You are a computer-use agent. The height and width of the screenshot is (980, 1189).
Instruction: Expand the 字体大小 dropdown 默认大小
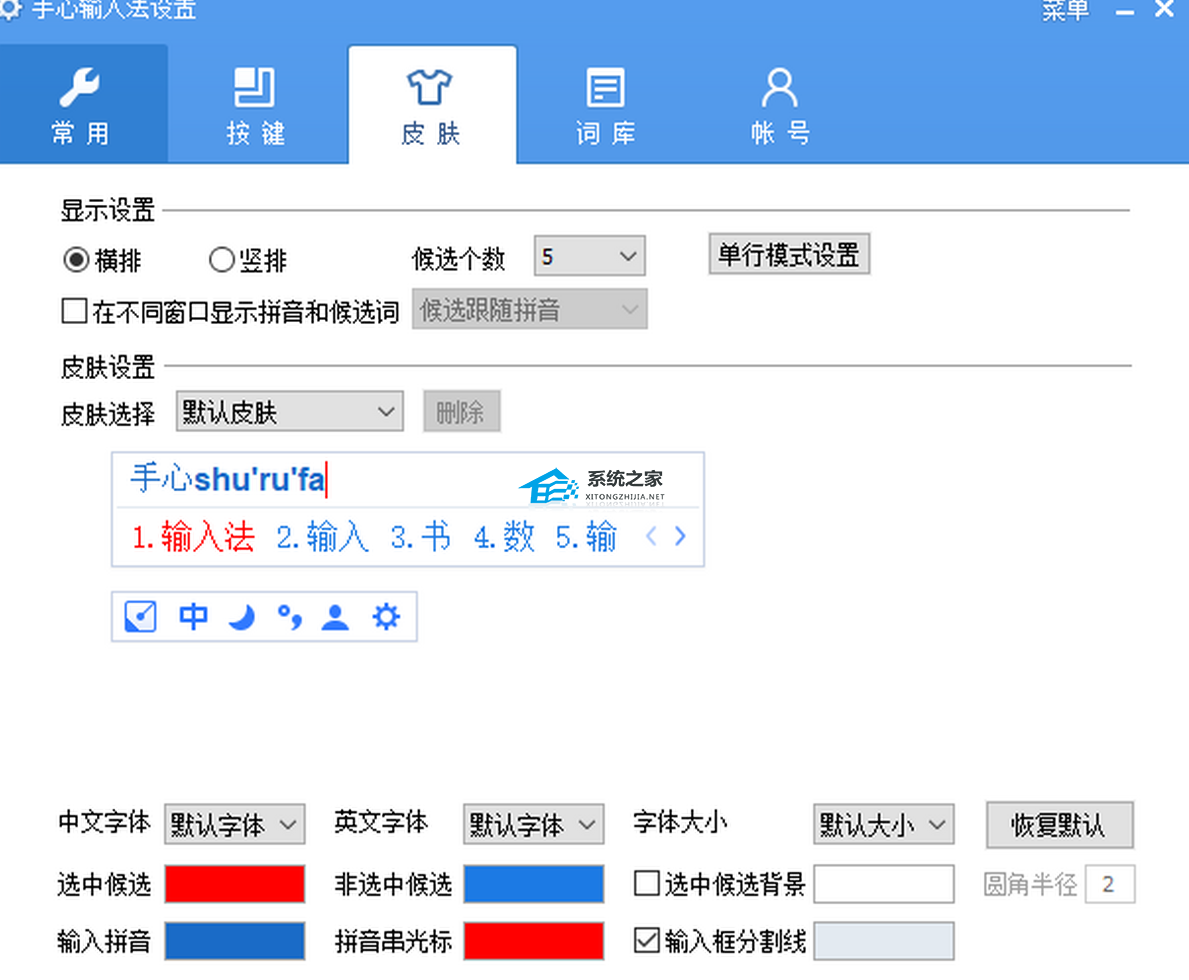click(x=883, y=824)
